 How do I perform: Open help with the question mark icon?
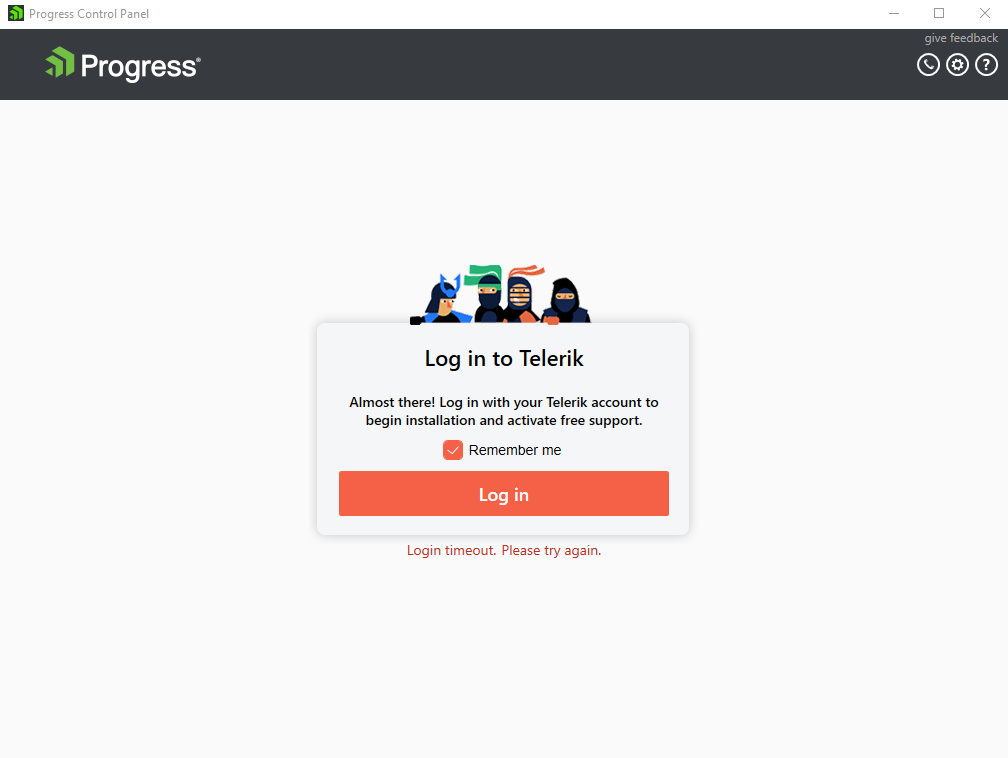pos(986,65)
